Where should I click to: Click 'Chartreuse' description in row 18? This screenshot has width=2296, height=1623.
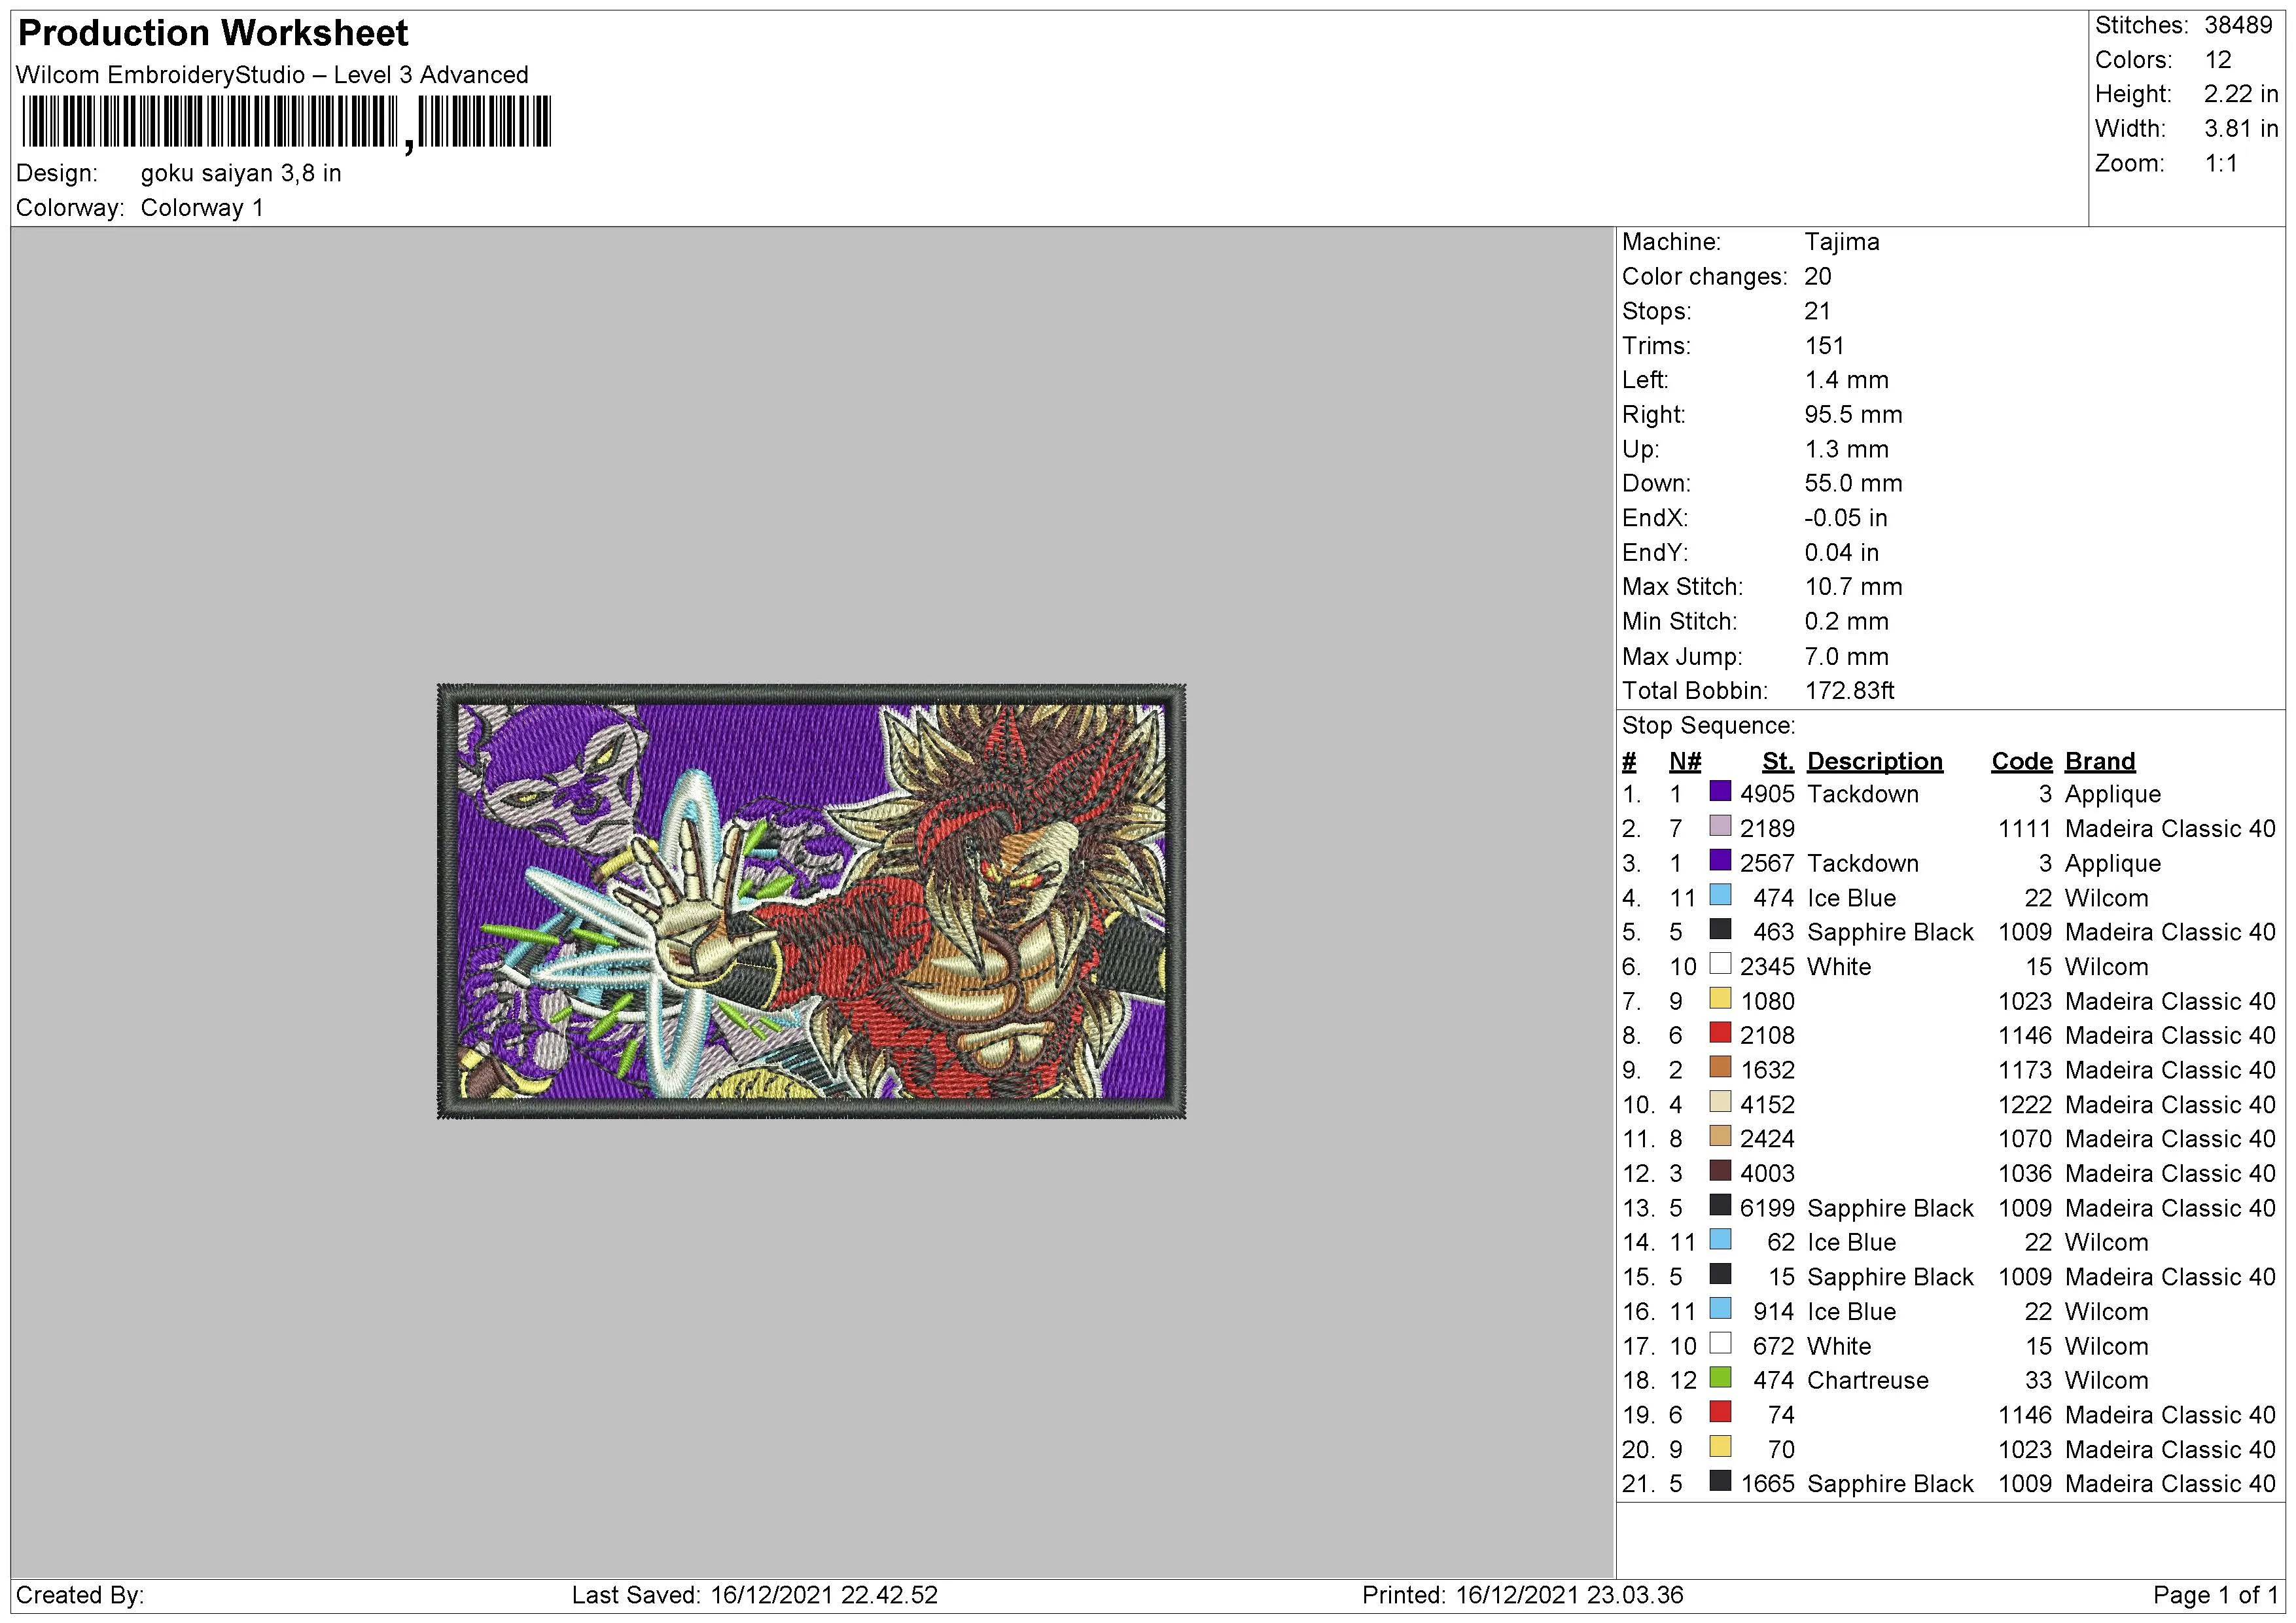pyautogui.click(x=1867, y=1381)
